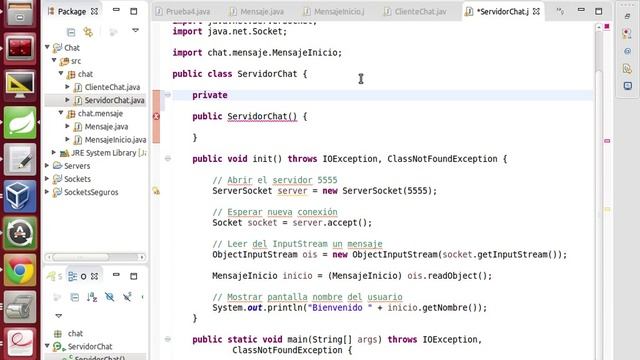
Task: Maximize the Outline panel
Action: click(133, 276)
